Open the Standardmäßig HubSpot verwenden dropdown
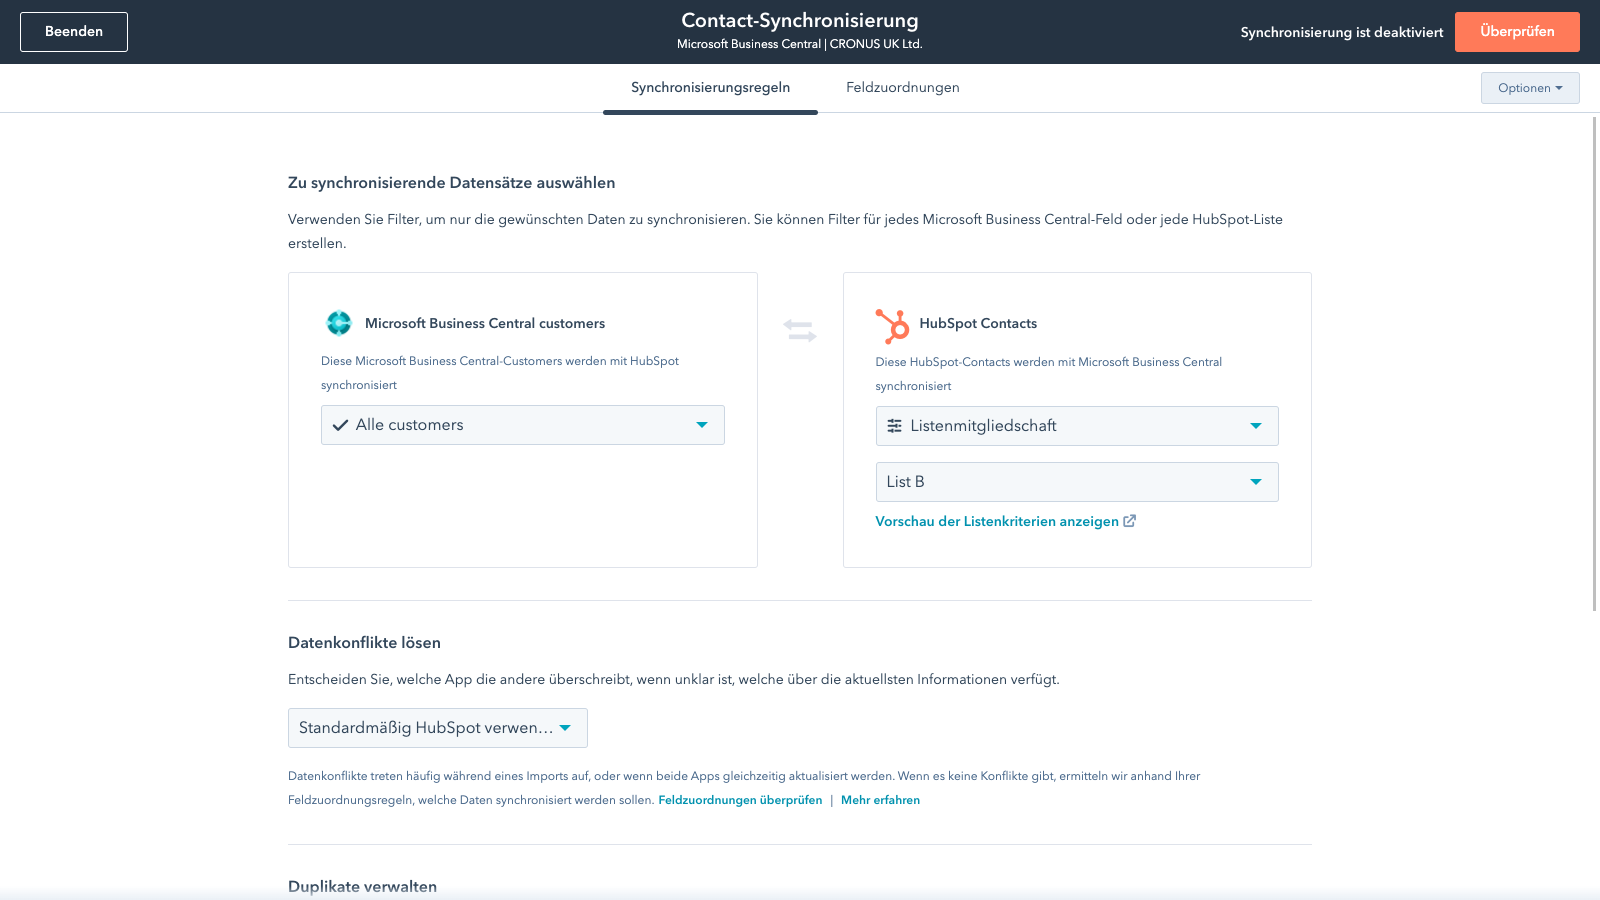This screenshot has width=1600, height=900. click(437, 728)
